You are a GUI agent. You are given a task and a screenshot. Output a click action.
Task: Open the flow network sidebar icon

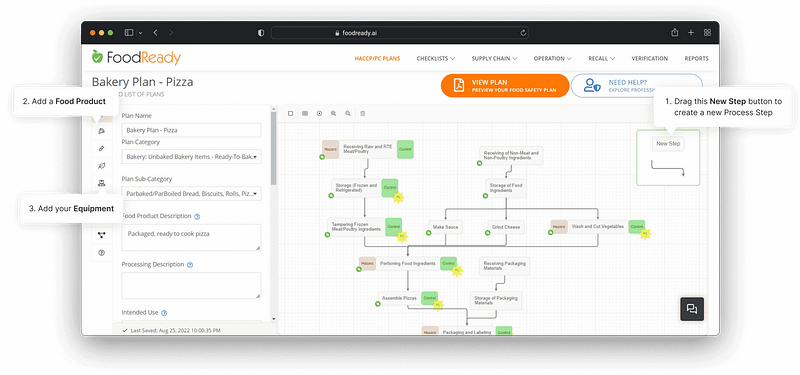pos(101,235)
